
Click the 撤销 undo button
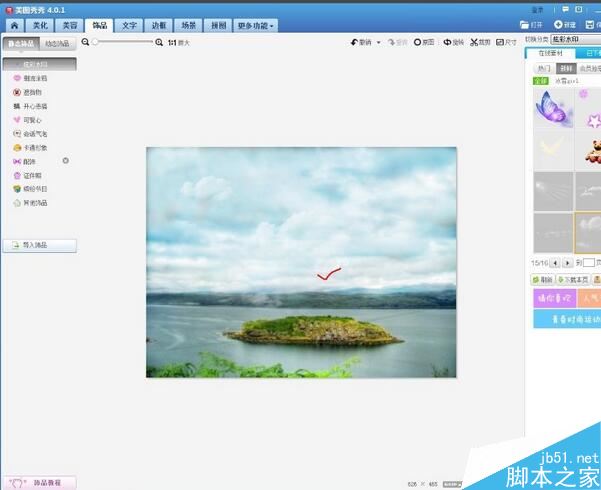pos(361,42)
